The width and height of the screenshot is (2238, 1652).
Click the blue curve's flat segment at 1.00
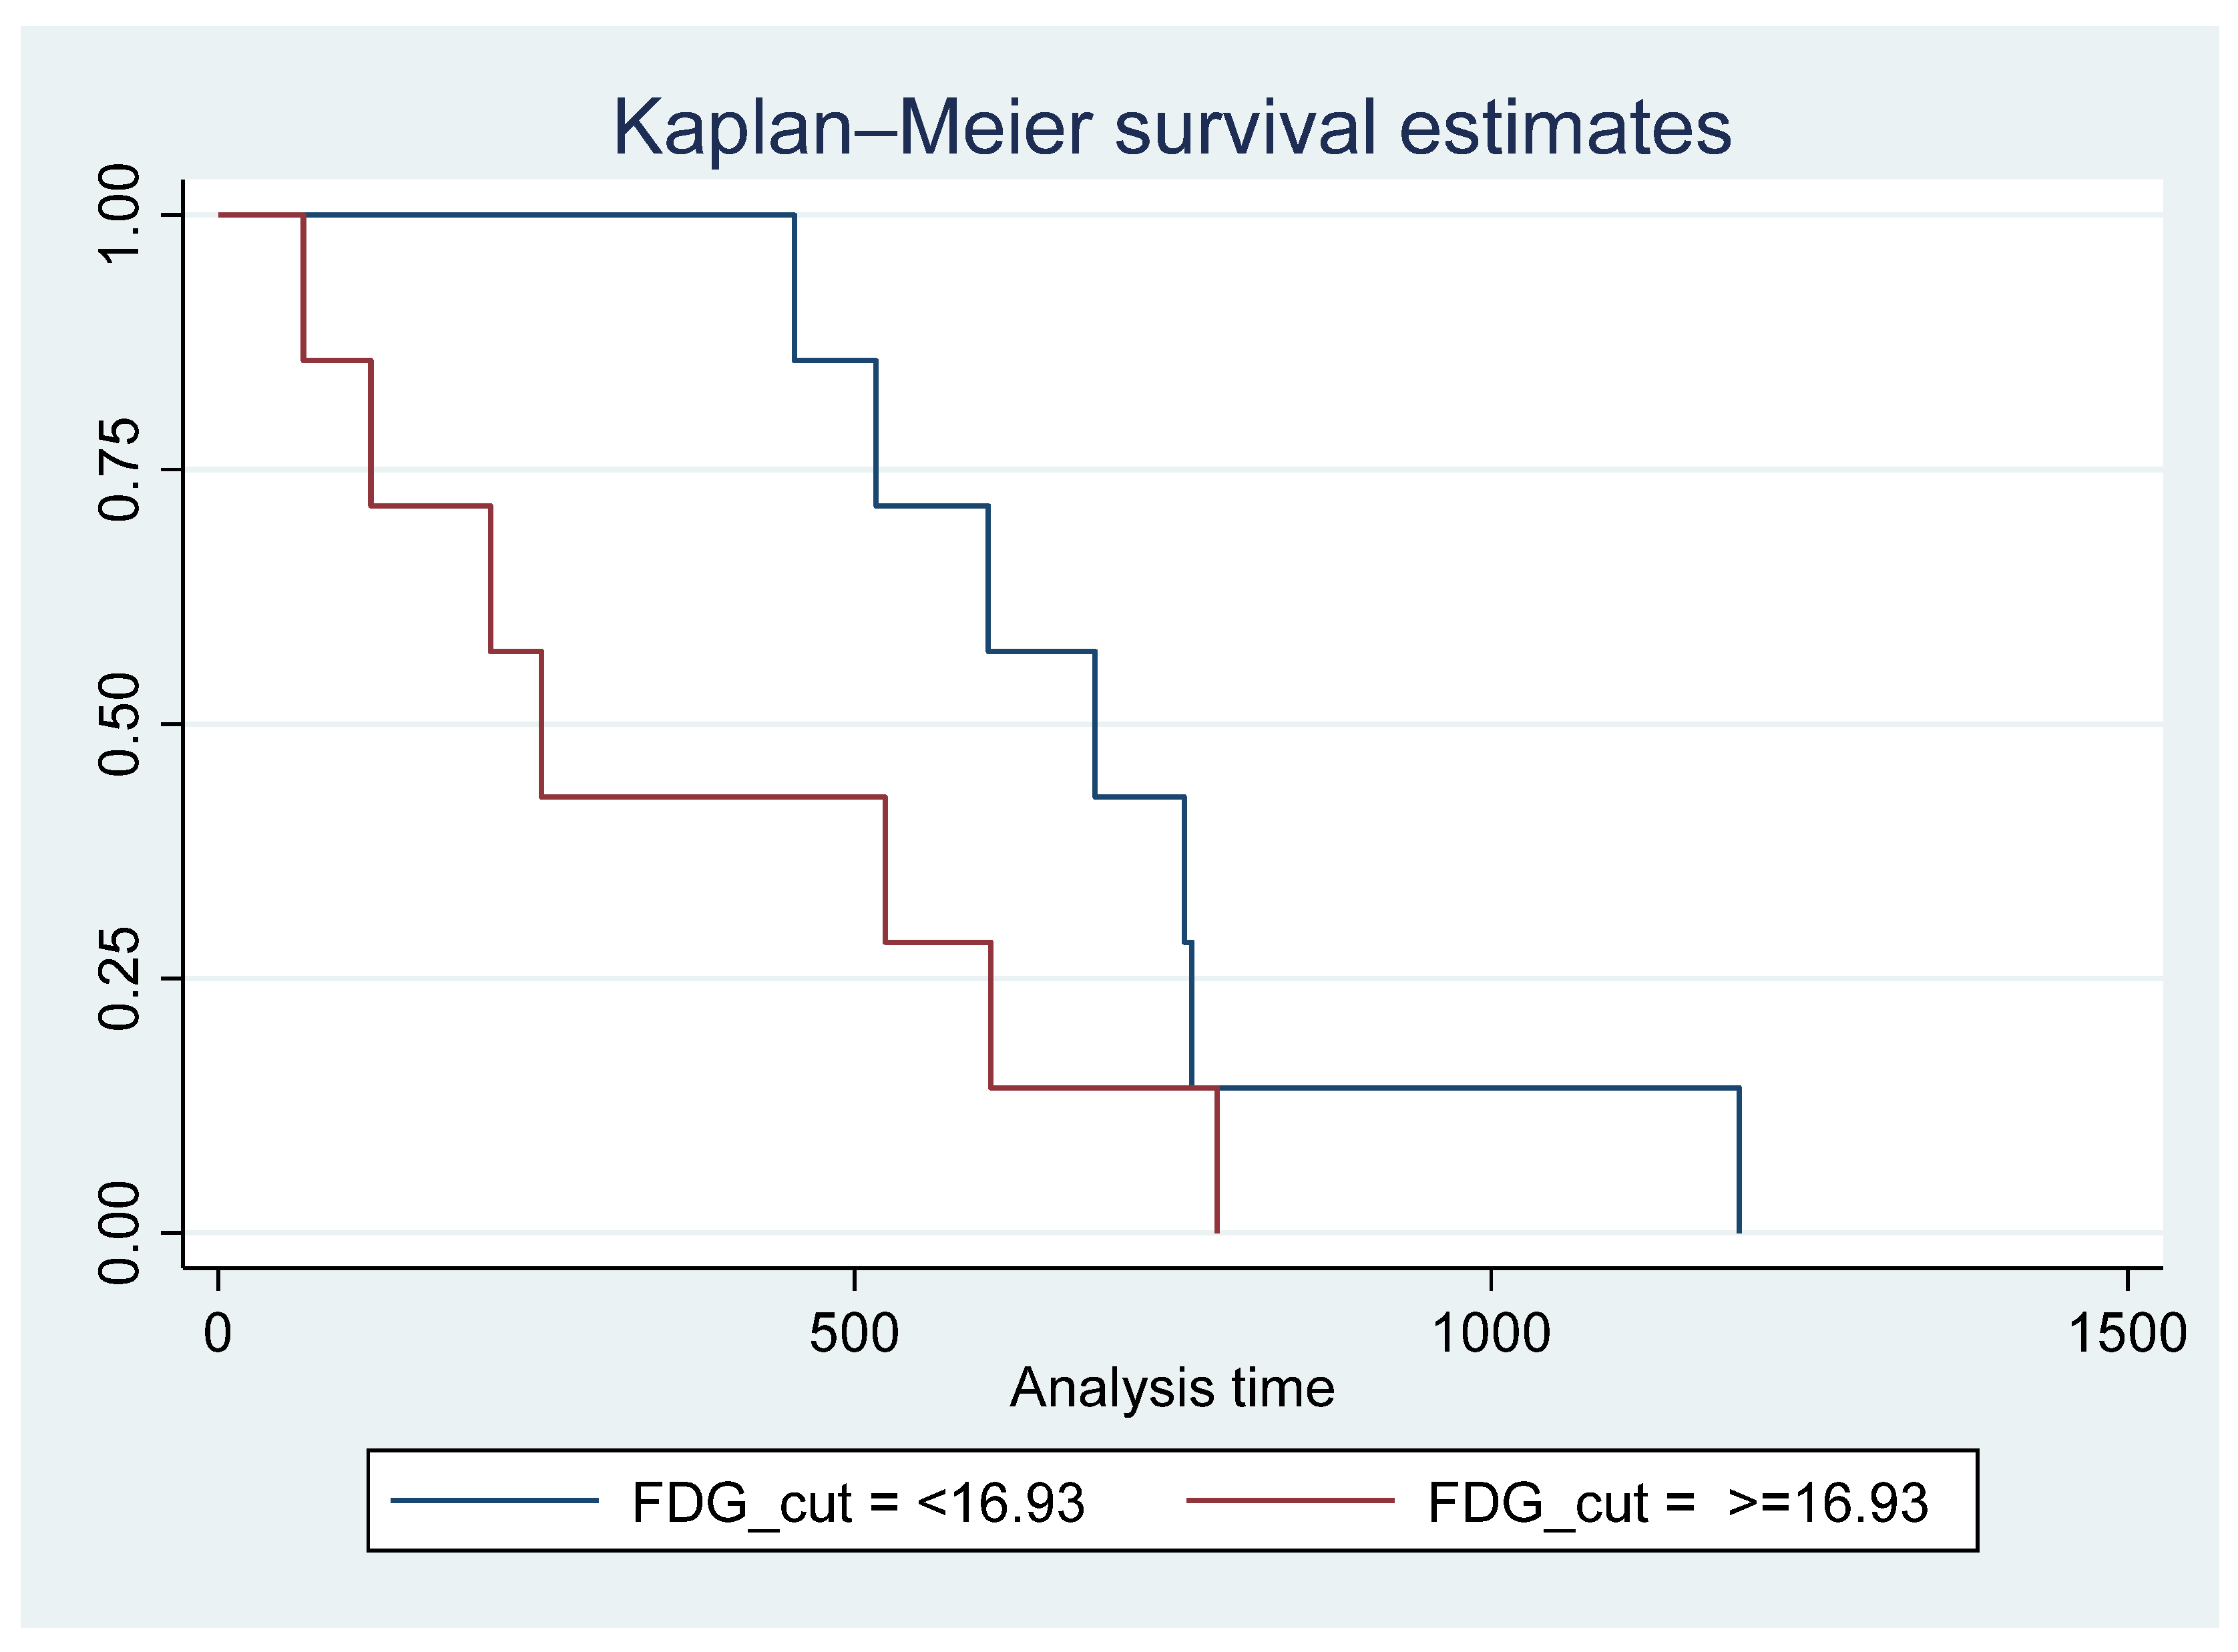[550, 214]
